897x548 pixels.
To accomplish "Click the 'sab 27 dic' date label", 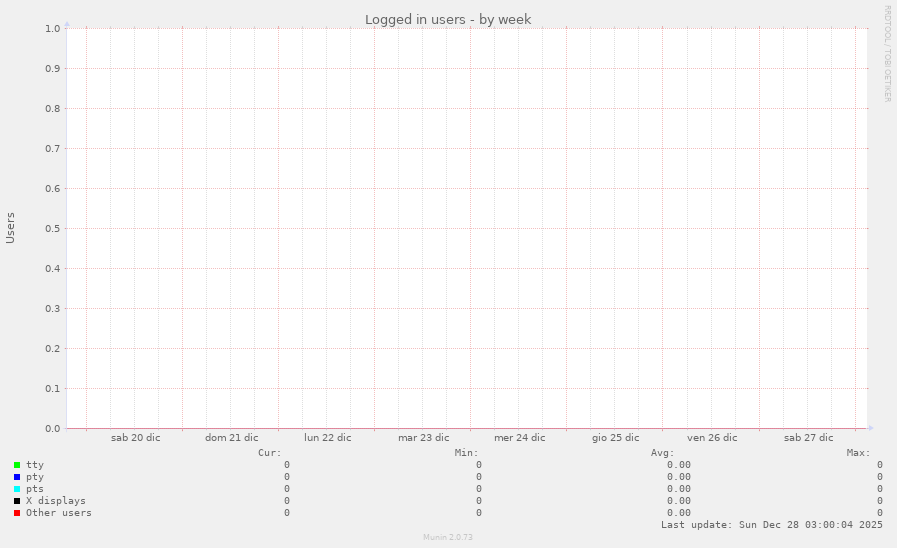I will (x=808, y=438).
